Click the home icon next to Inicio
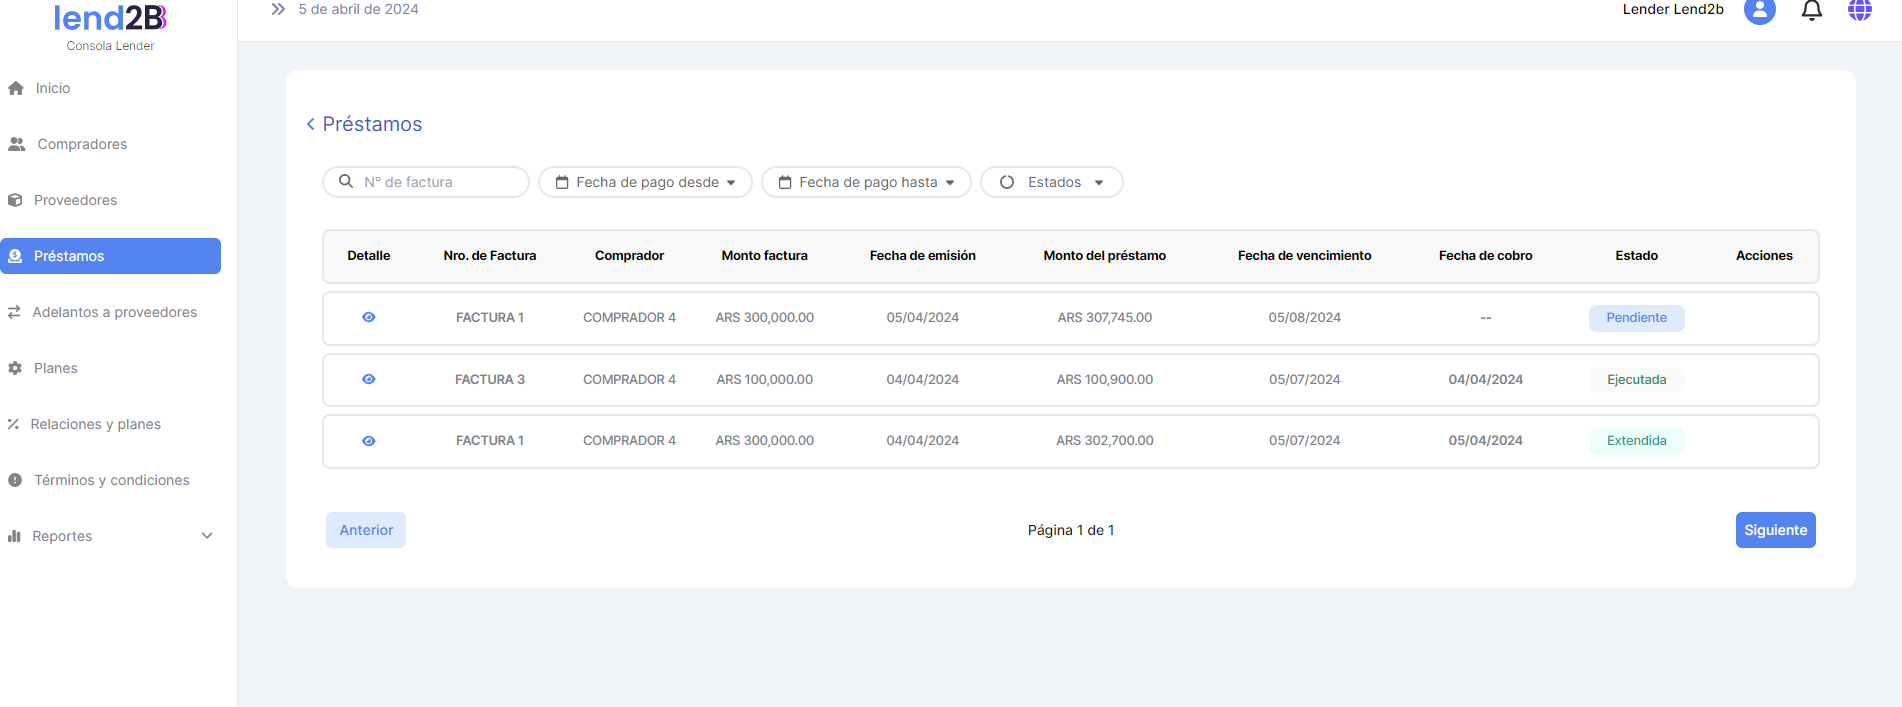 (x=16, y=88)
